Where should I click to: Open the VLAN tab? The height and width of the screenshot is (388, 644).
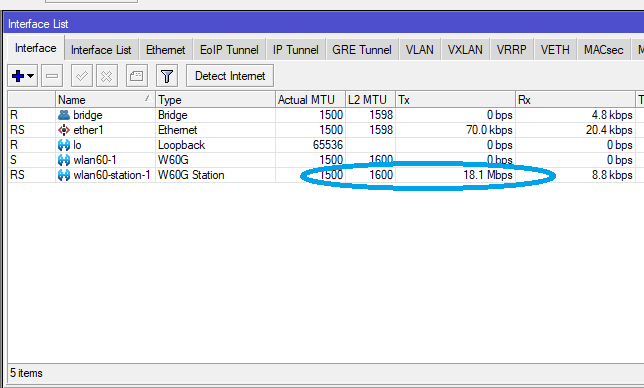pyautogui.click(x=420, y=50)
